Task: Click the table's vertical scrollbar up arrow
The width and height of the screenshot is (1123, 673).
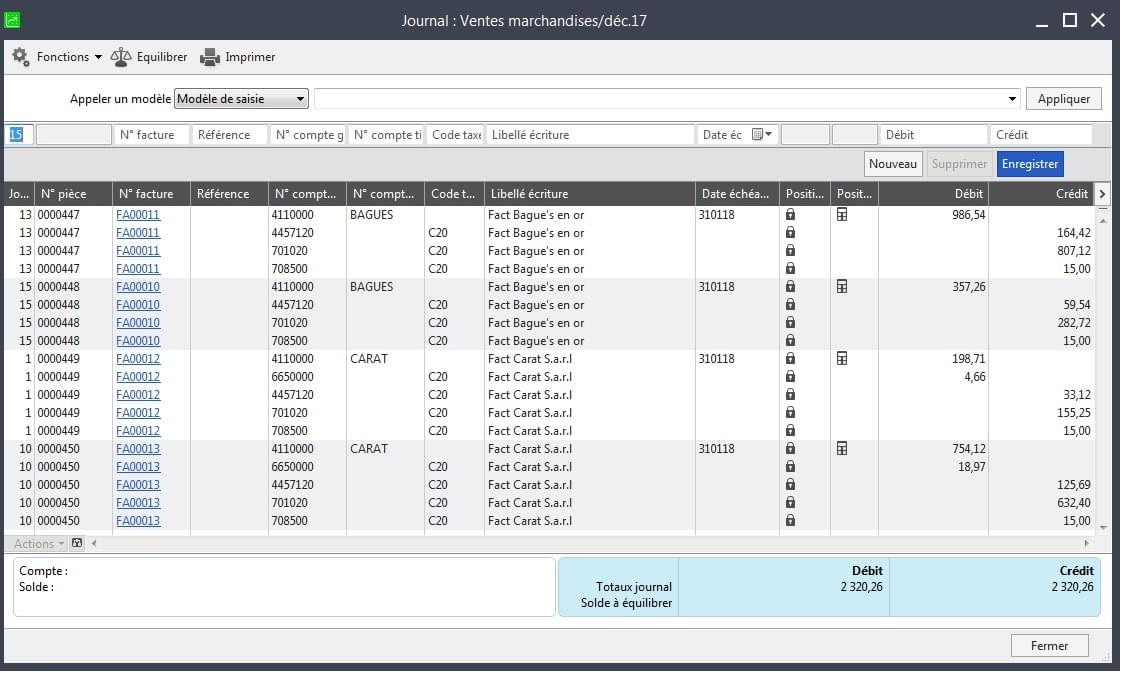Action: 1103,221
